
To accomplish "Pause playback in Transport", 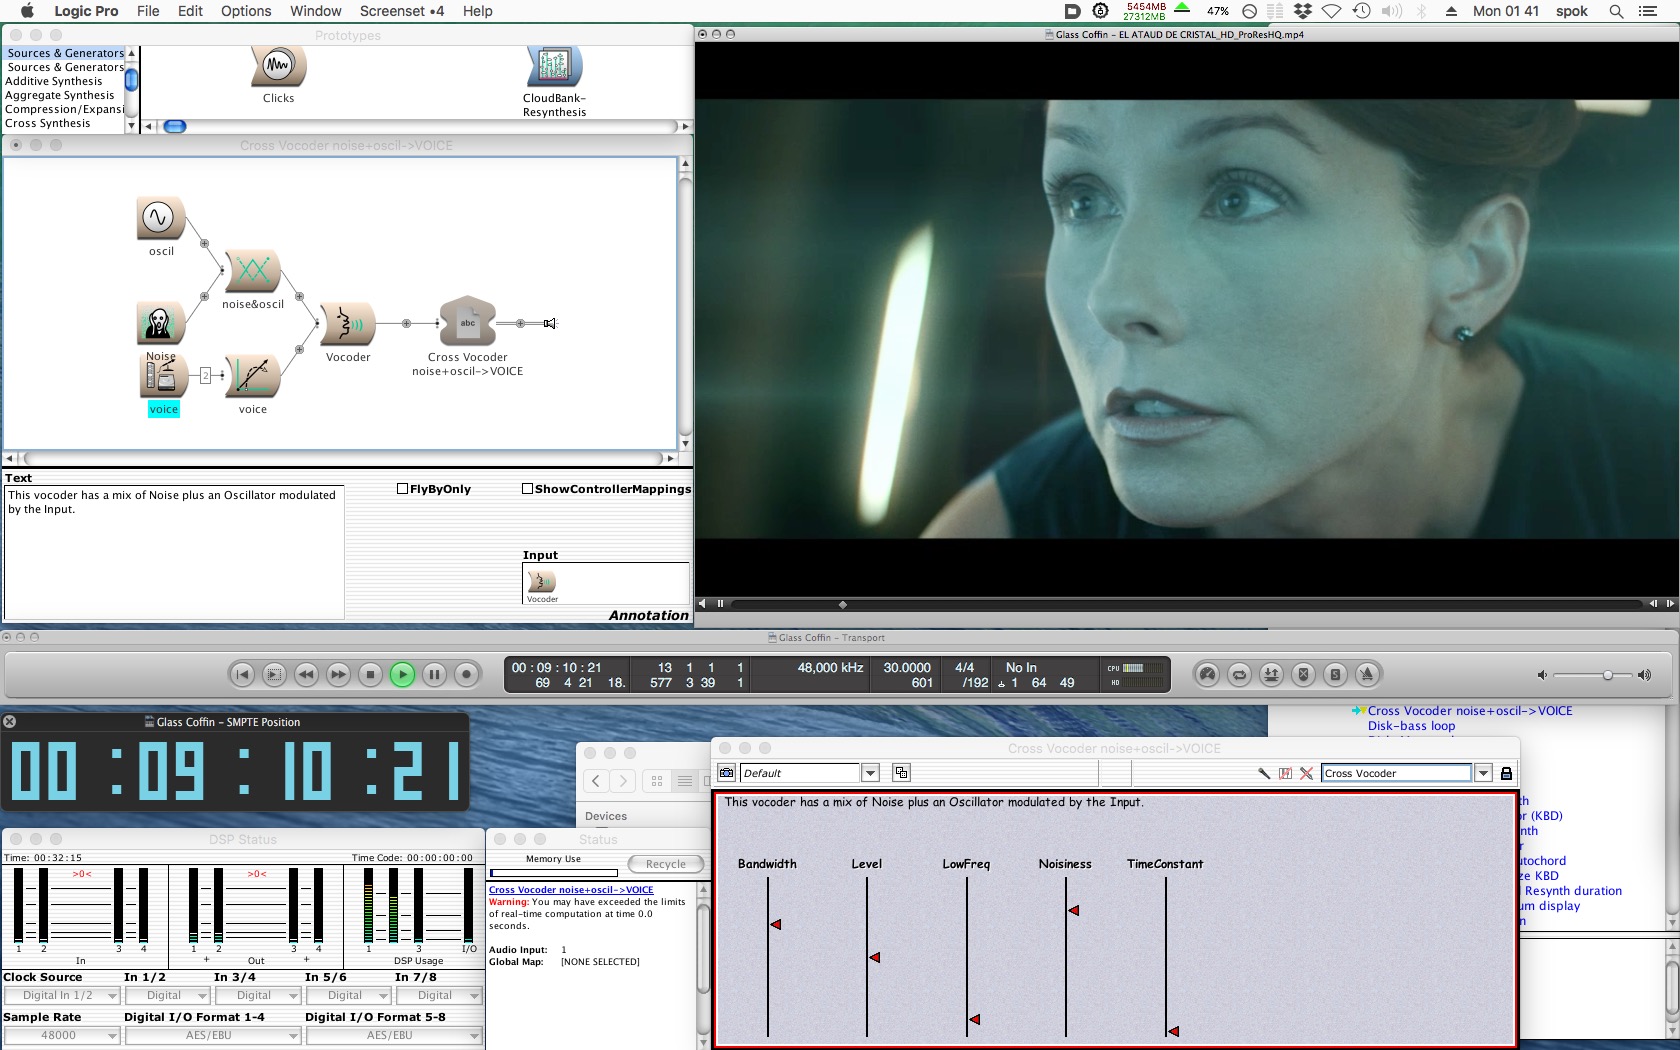I will tap(434, 674).
